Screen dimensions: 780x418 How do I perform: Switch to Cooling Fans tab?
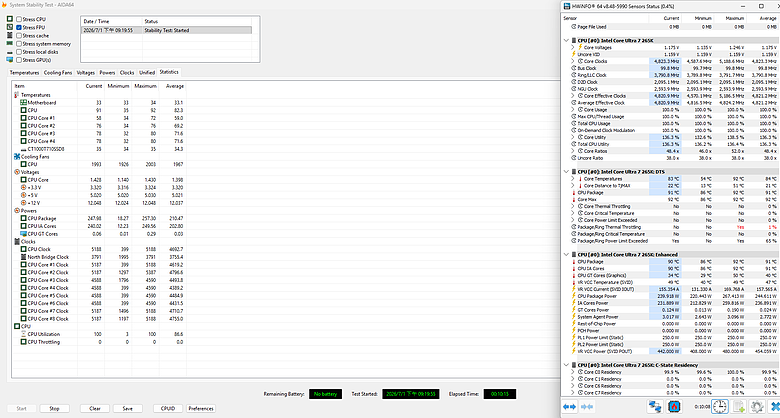point(58,73)
